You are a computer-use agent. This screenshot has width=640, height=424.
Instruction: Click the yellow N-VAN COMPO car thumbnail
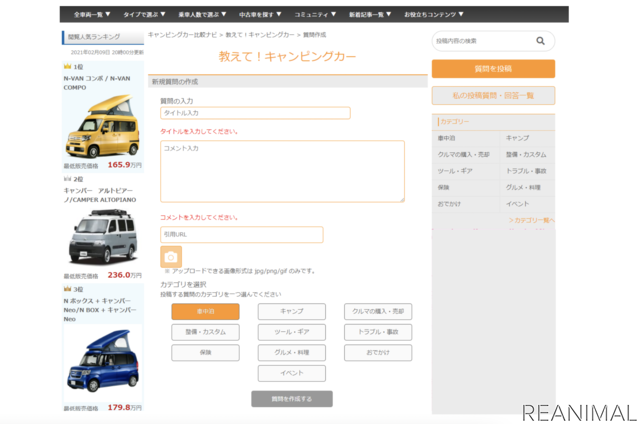[103, 127]
